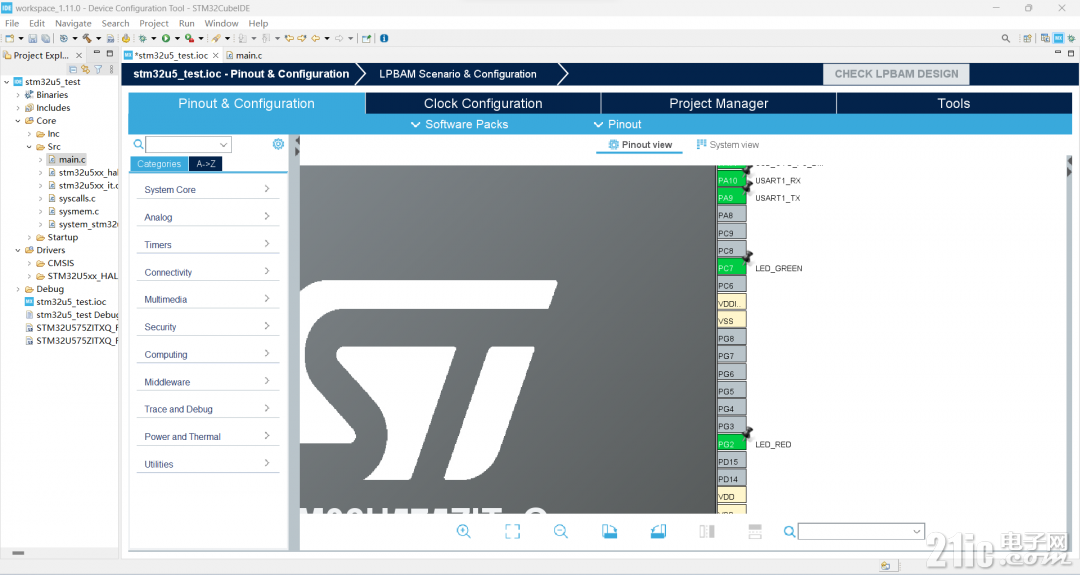Rotate the chip counterclockwise

point(658,532)
